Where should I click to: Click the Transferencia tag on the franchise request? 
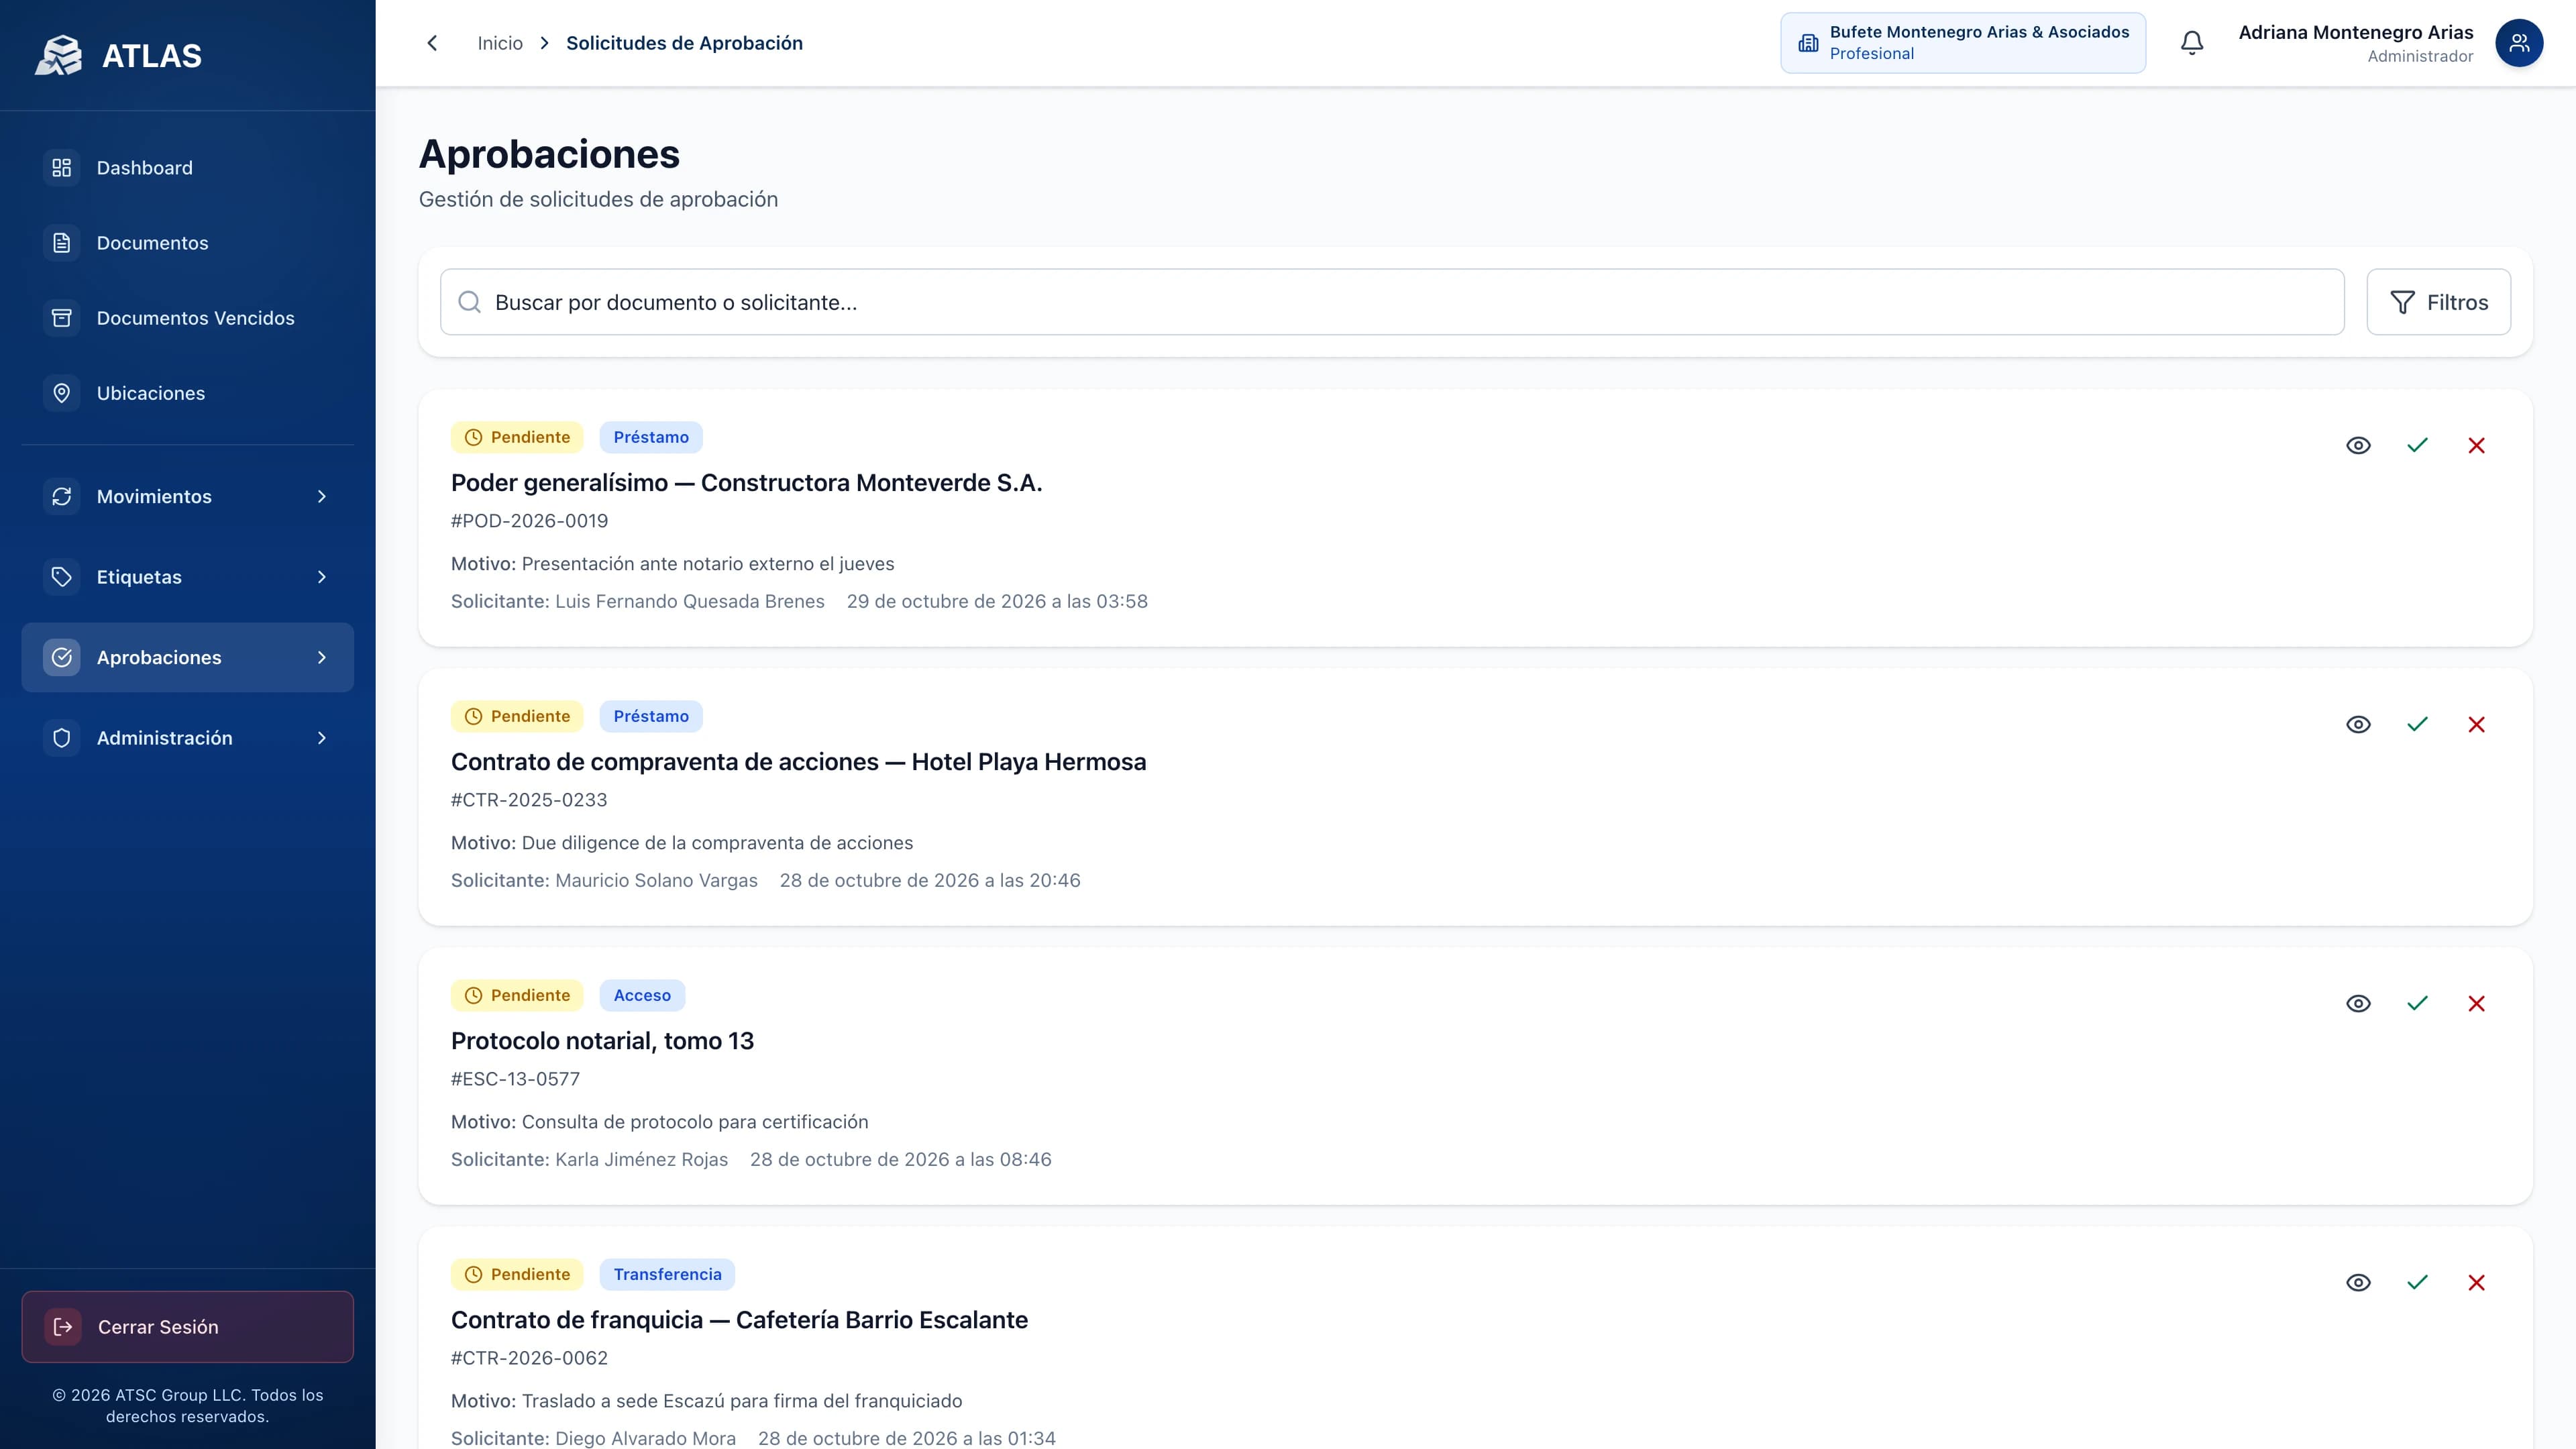pos(667,1274)
